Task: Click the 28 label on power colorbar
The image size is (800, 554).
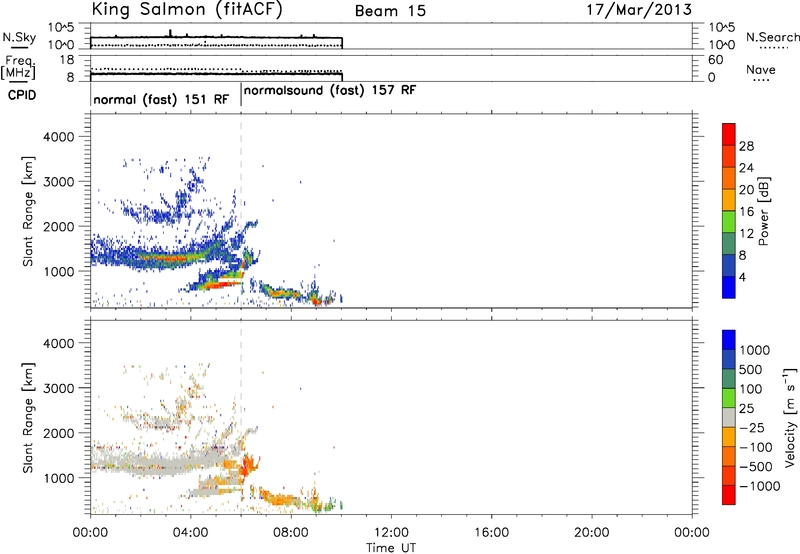Action: click(x=746, y=146)
